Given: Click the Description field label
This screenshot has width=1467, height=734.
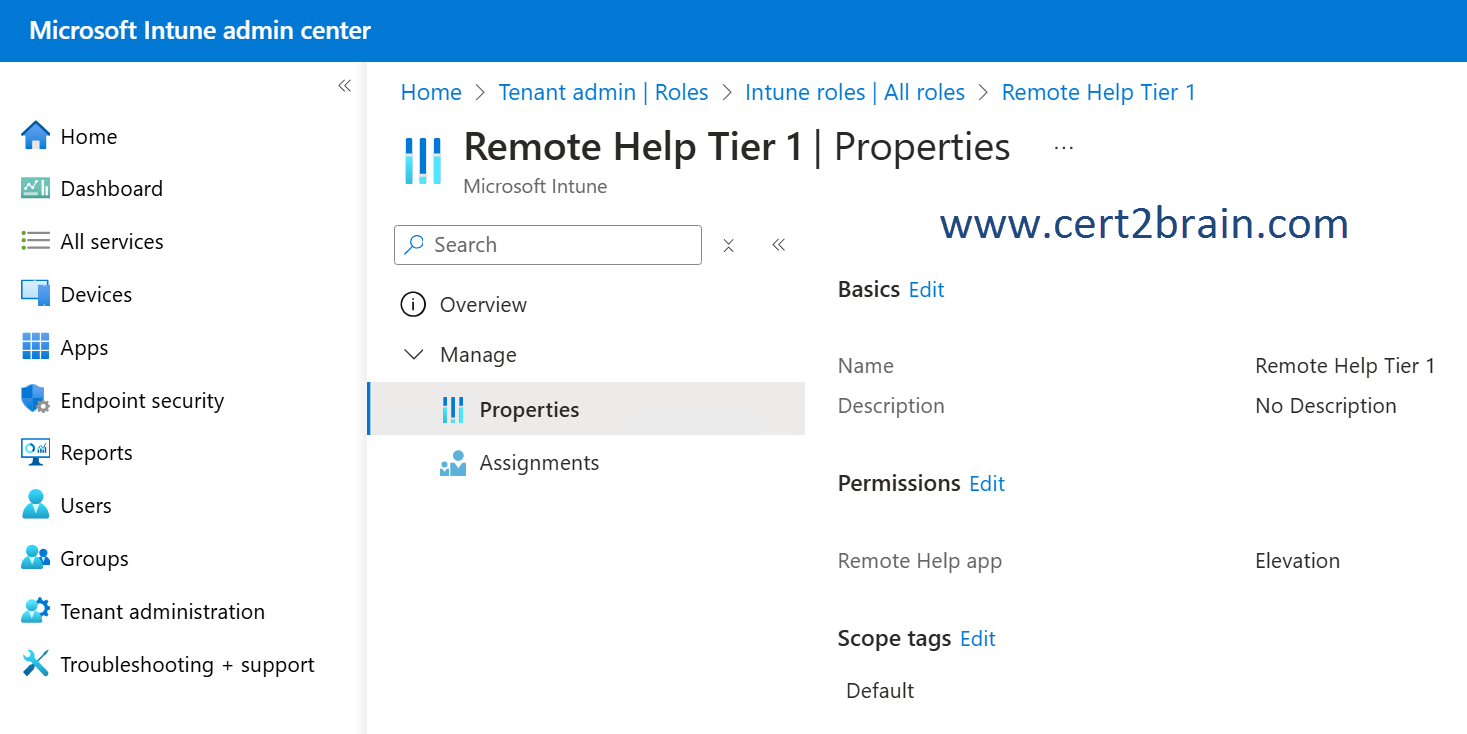Looking at the screenshot, I should point(890,406).
